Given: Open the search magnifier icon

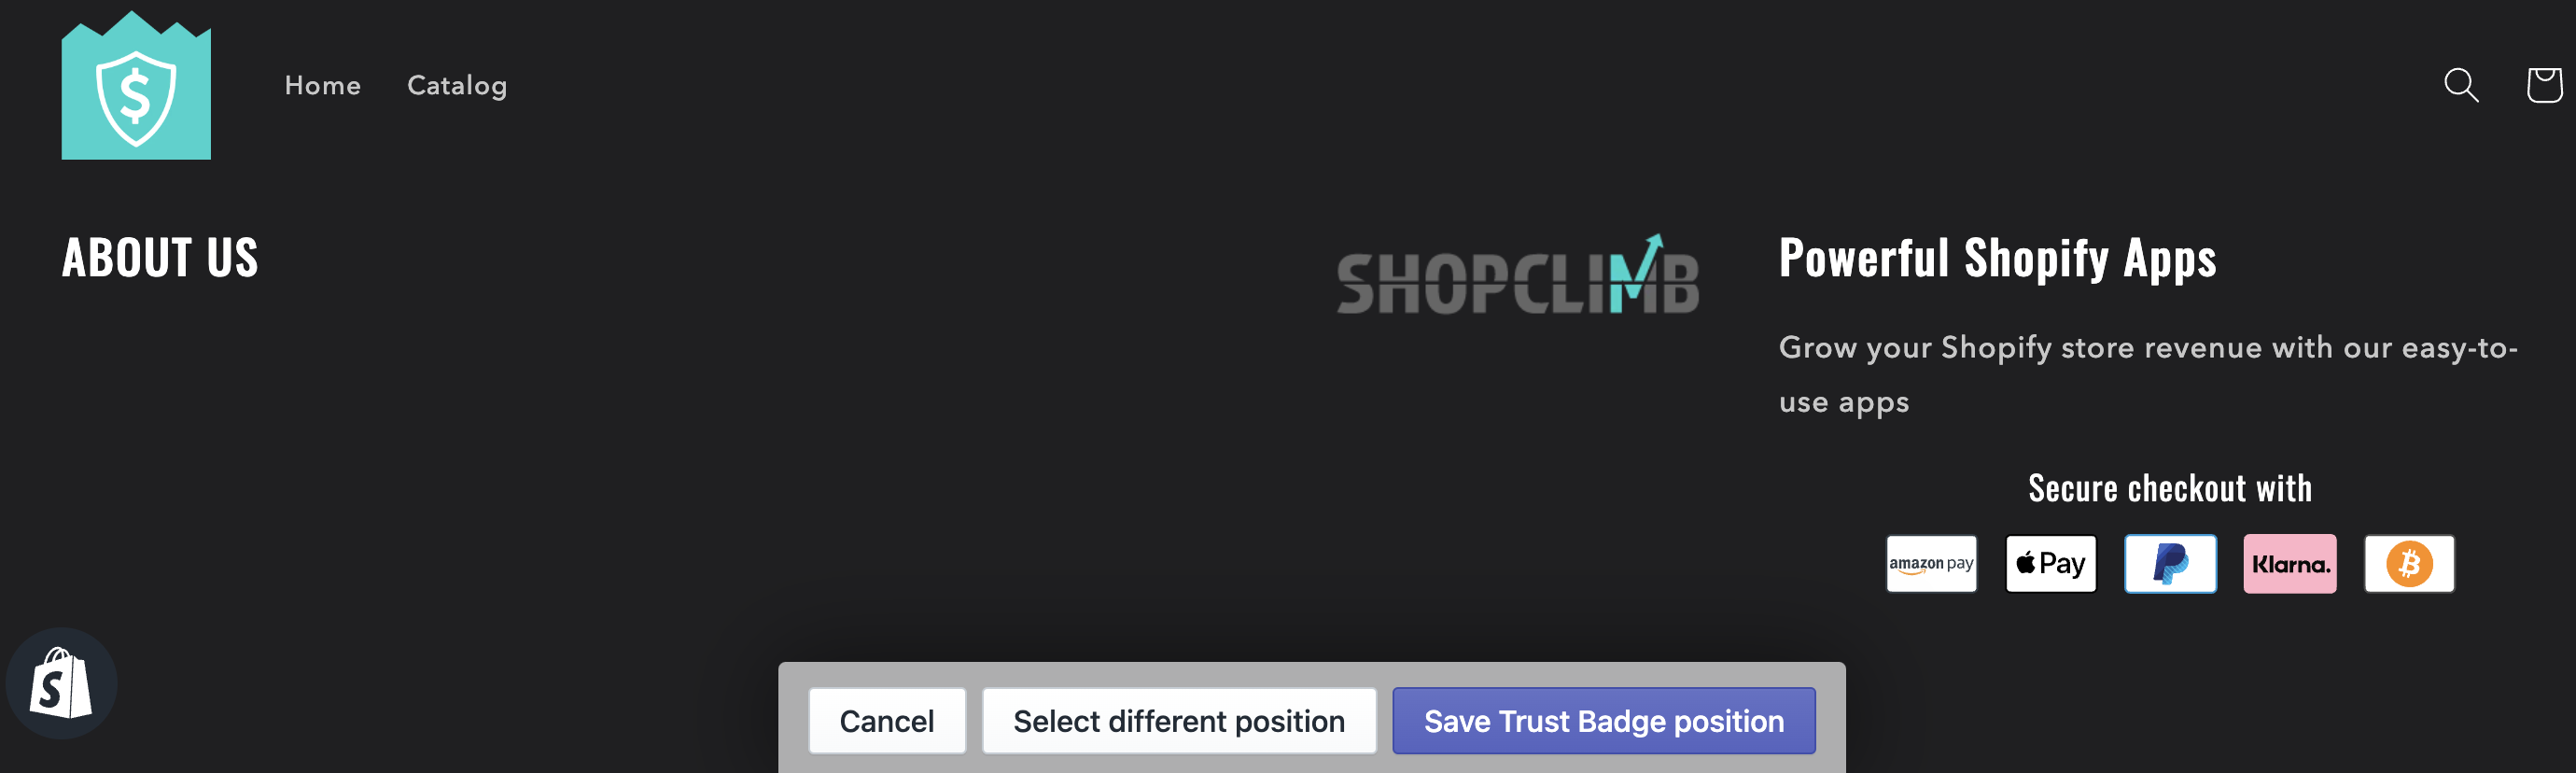Looking at the screenshot, I should coord(2461,85).
